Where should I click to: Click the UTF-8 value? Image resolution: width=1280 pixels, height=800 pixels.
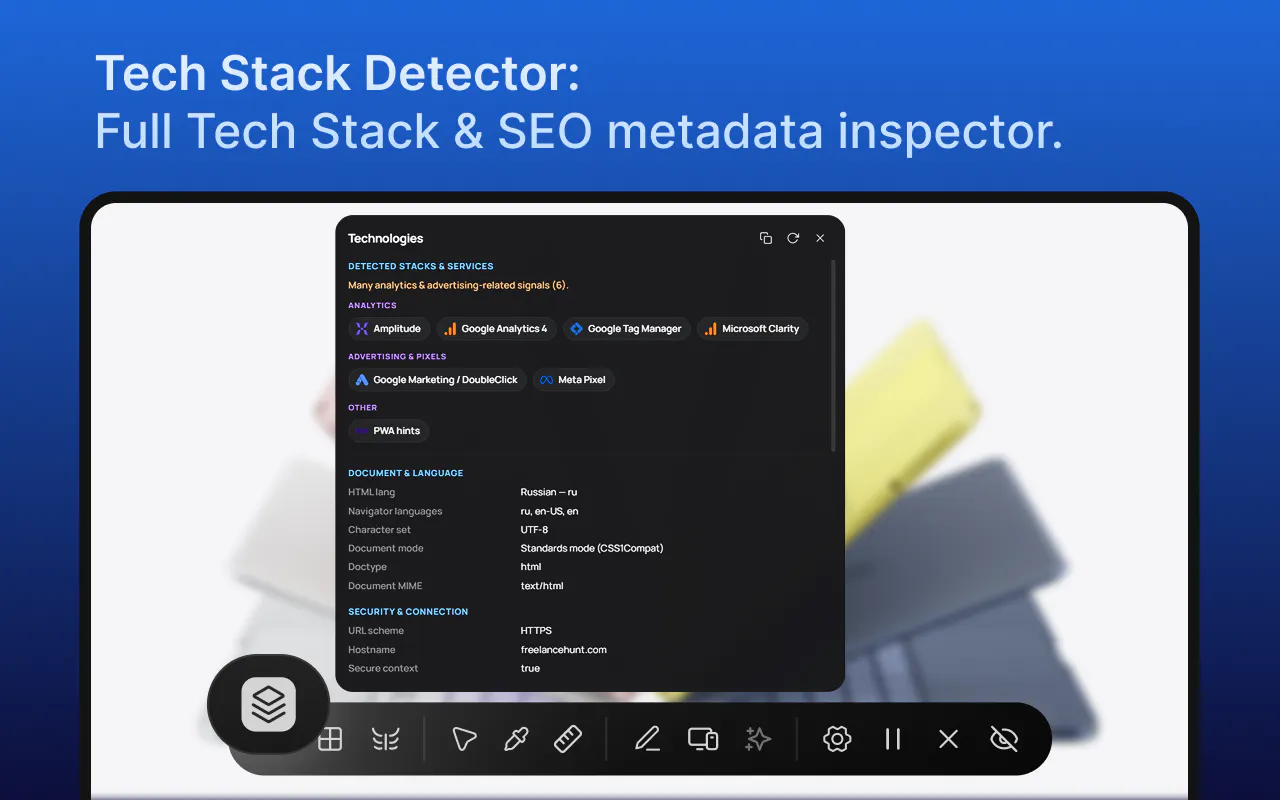point(535,530)
